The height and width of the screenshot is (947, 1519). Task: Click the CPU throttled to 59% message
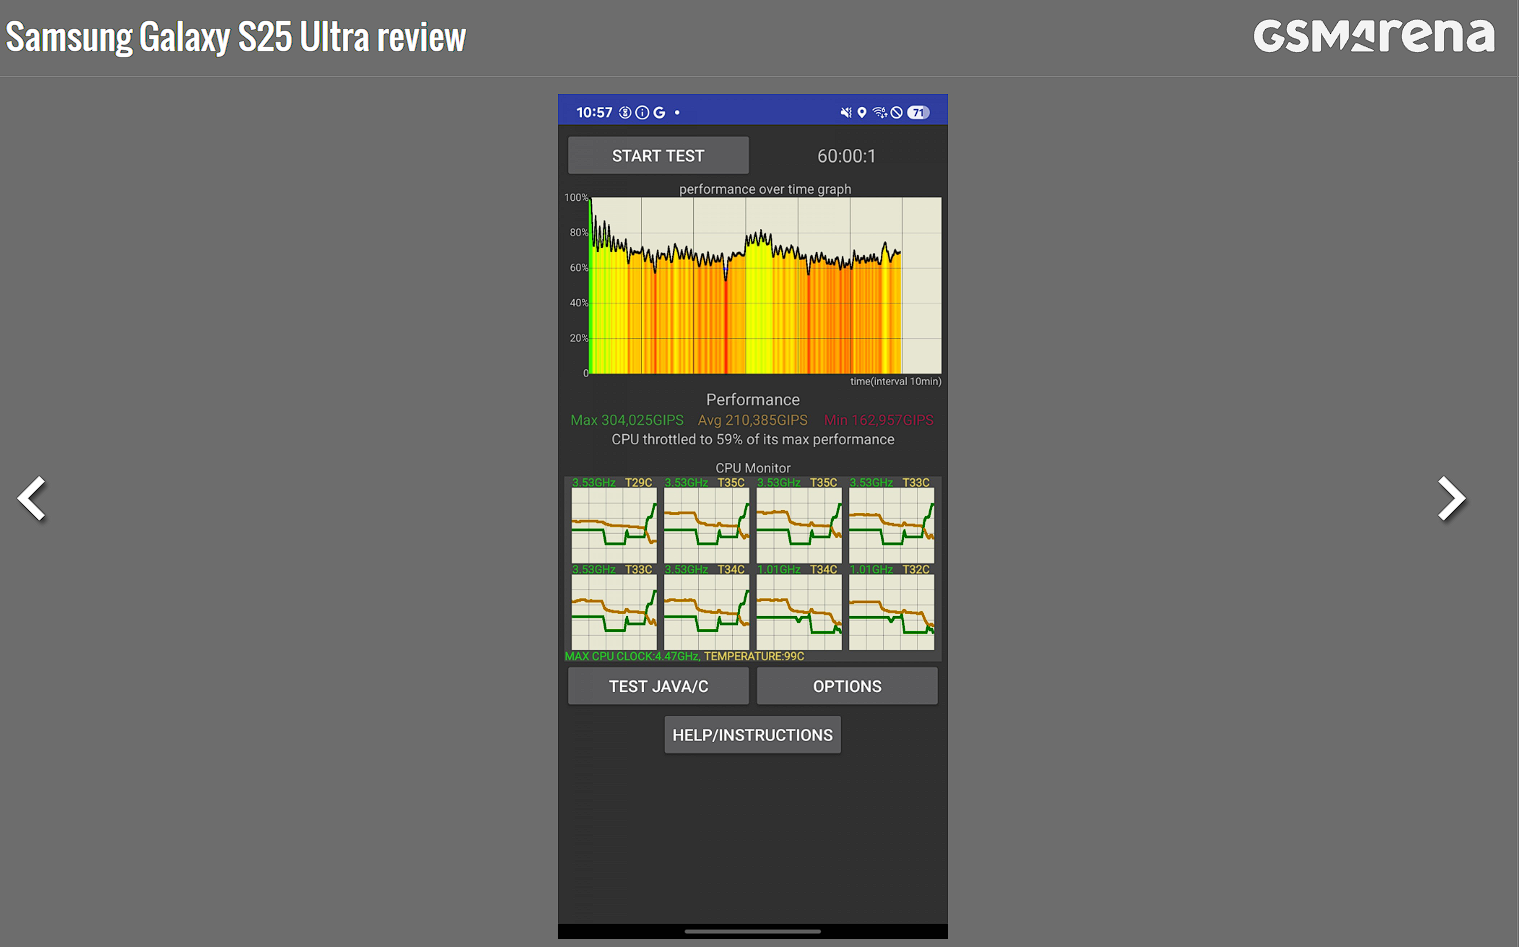coord(753,439)
